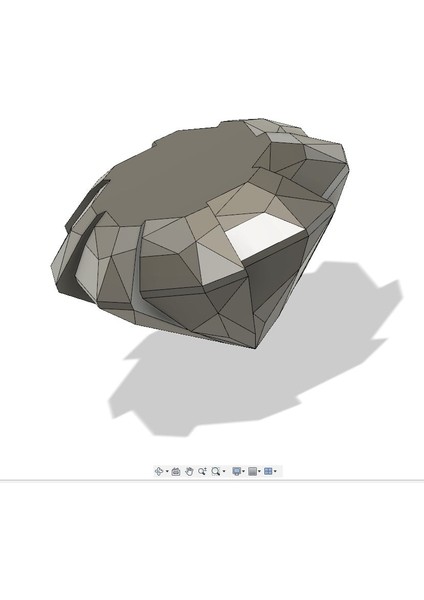Click the gray Grid and Snaps icon
The image size is (424, 600).
[253, 471]
